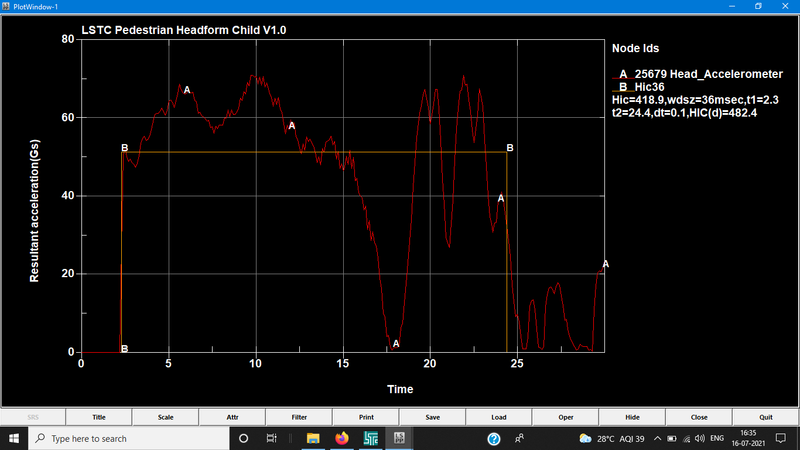Show hidden system tray icons
Screen dimensions: 800x450
coord(658,438)
